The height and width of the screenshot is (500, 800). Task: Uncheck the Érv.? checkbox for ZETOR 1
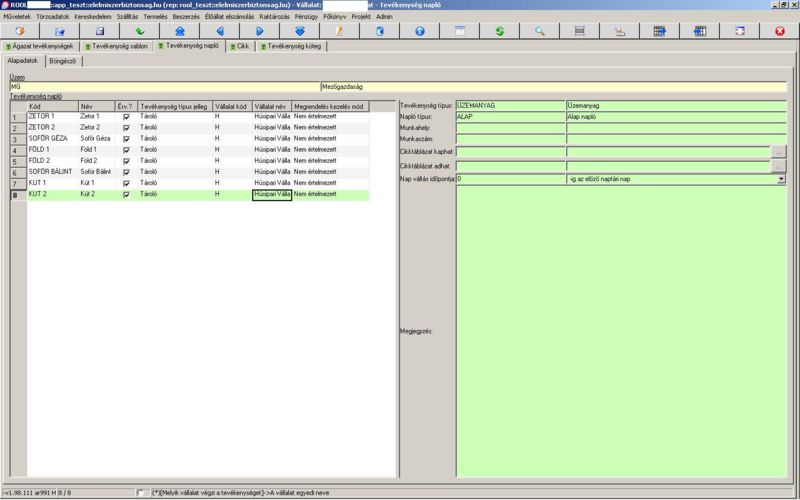click(126, 117)
